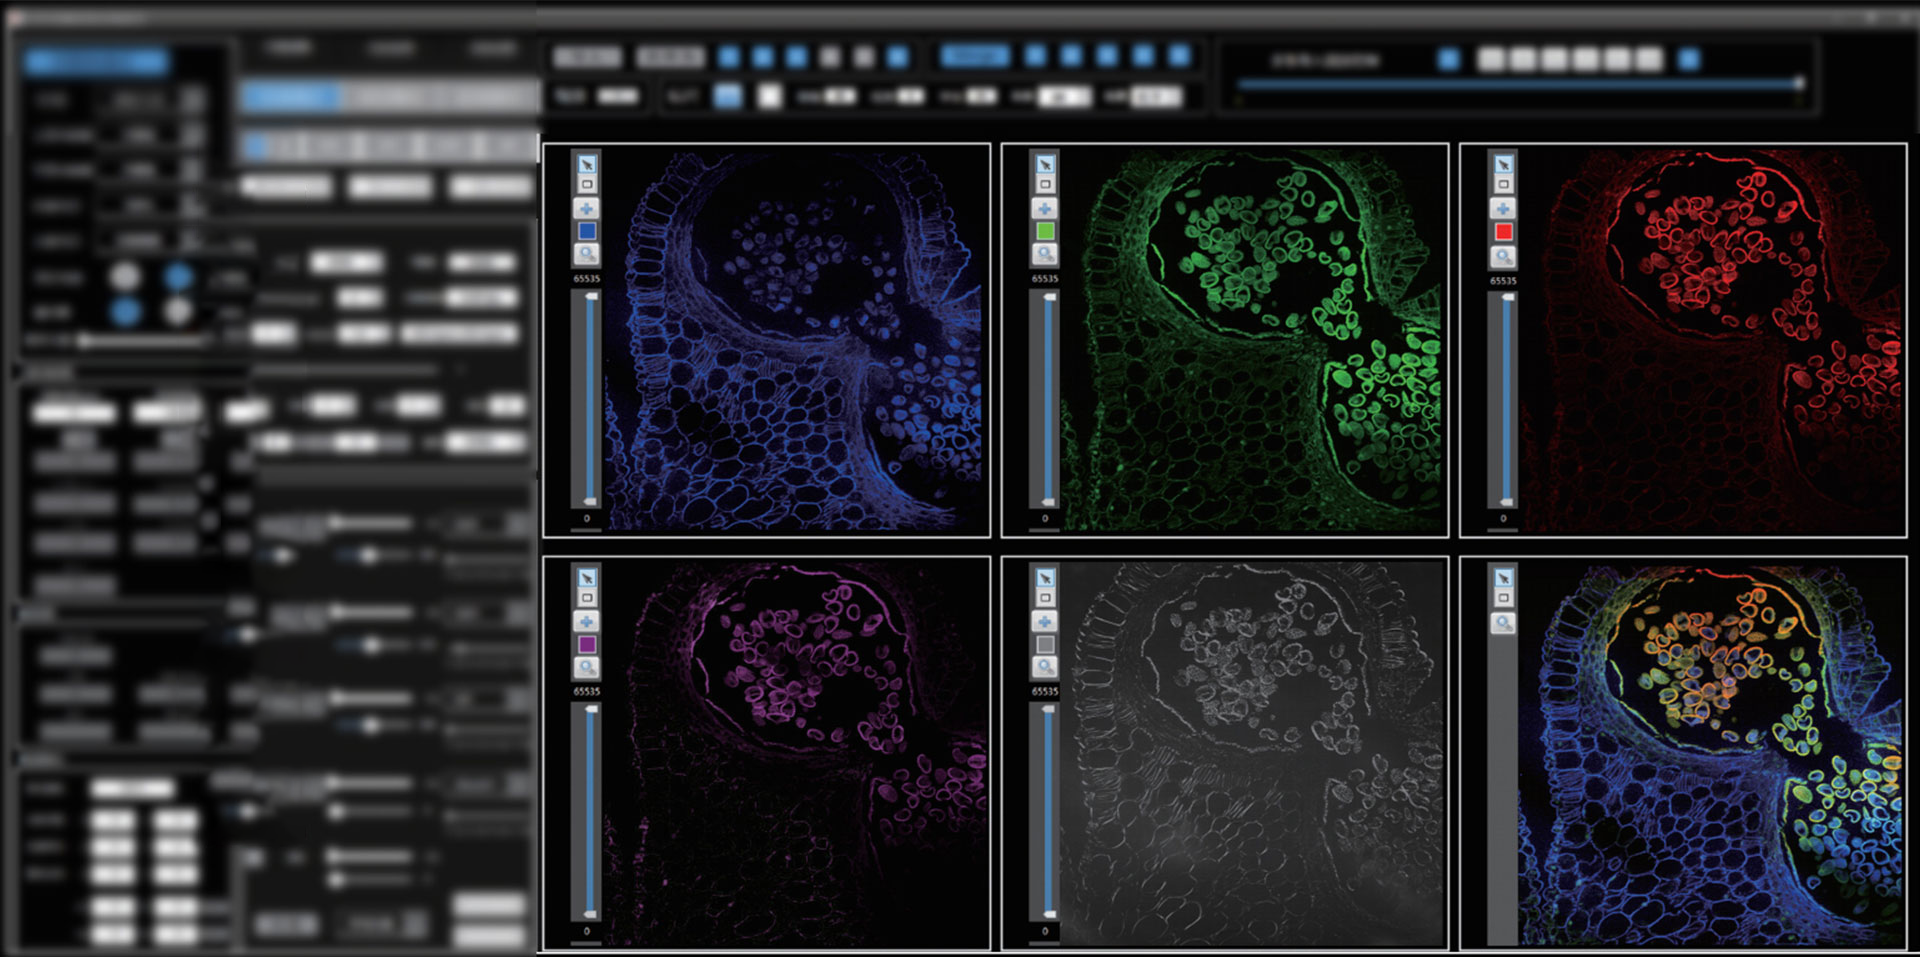Click the 65535 value above magenta channel slider
Screen dimensions: 1920x957
pyautogui.click(x=587, y=691)
